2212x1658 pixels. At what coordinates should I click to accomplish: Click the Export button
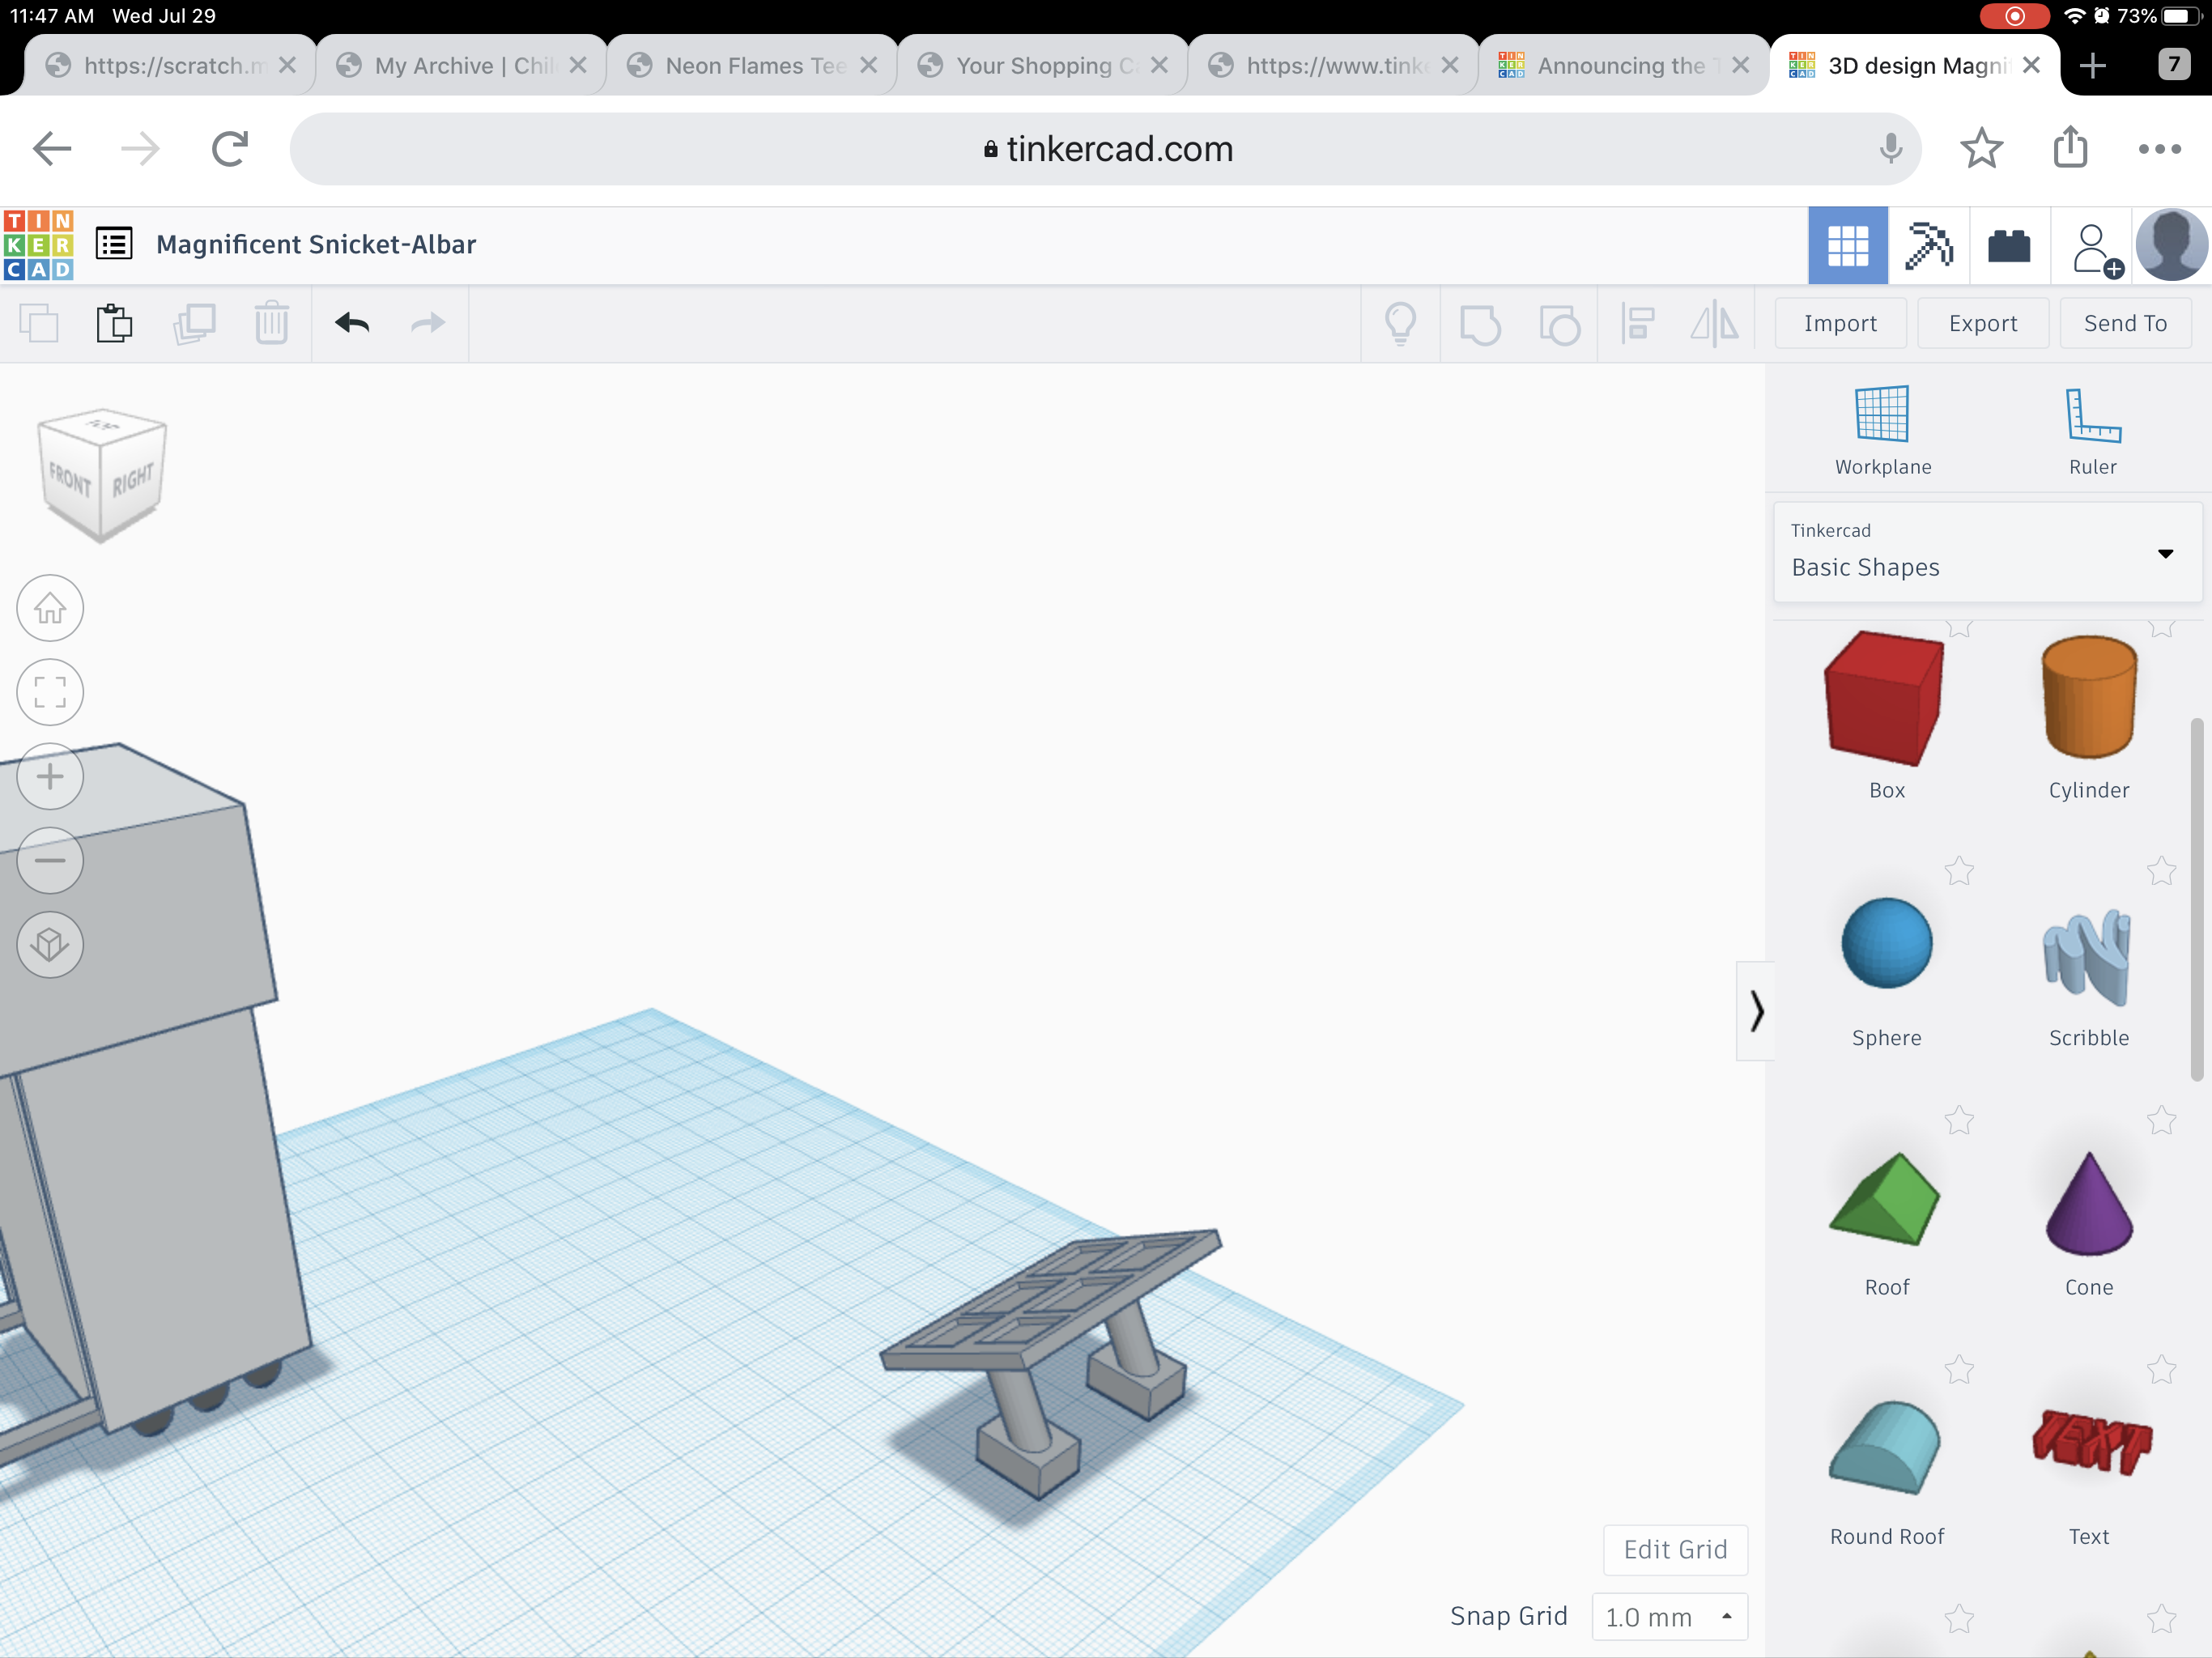coord(1983,324)
